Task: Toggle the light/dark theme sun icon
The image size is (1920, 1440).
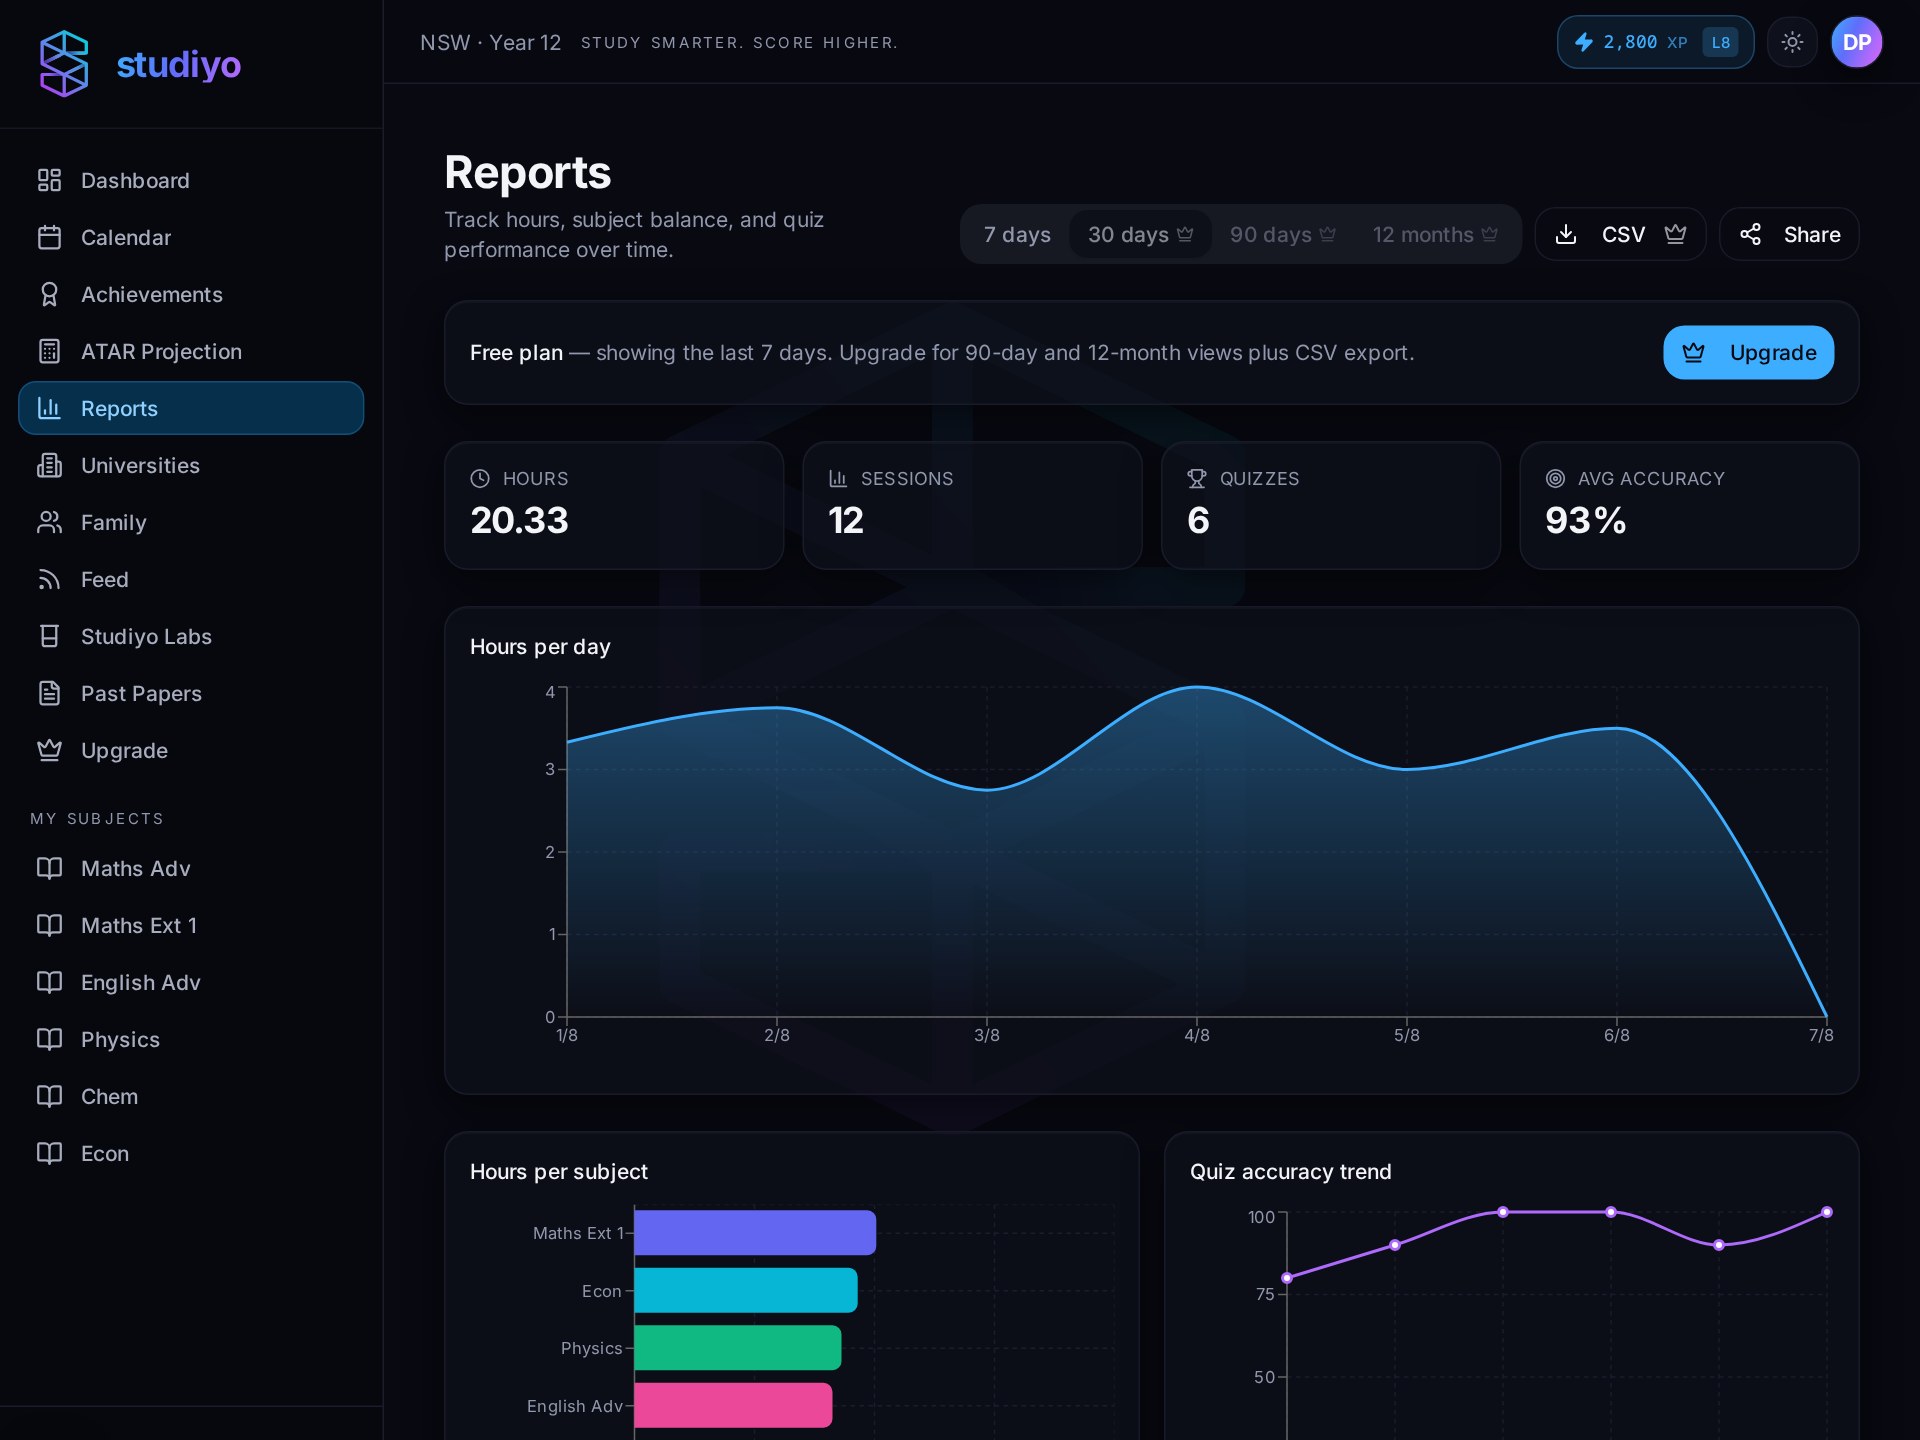Action: [x=1792, y=42]
